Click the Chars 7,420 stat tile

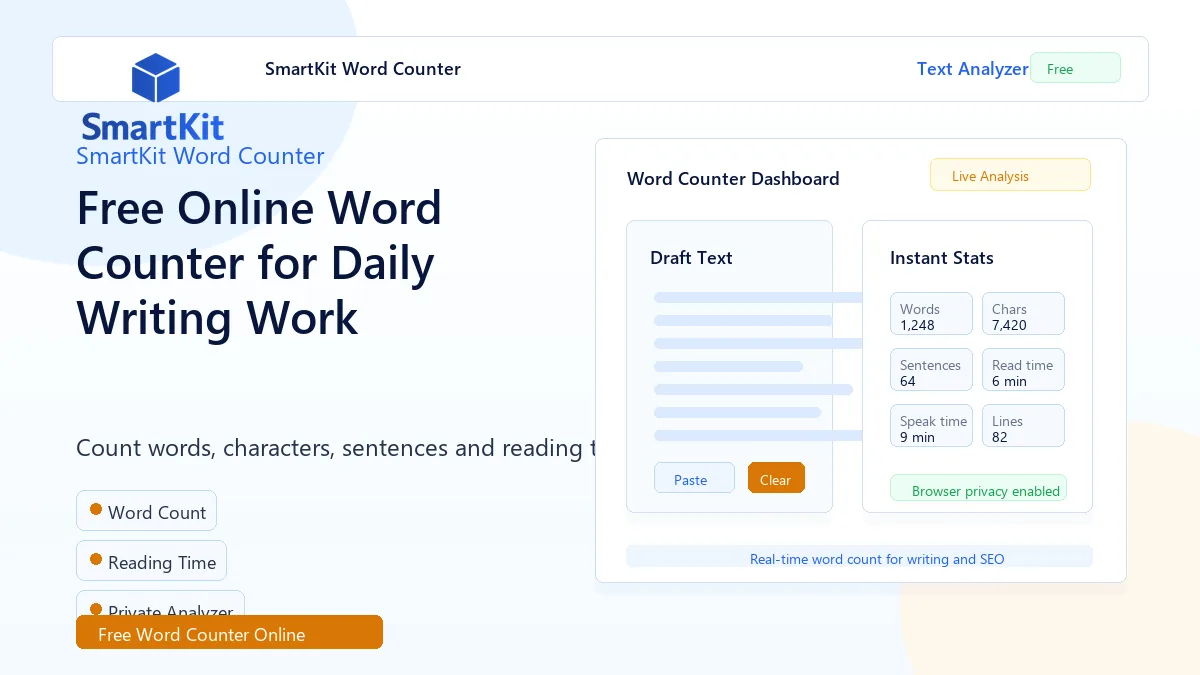pyautogui.click(x=1023, y=314)
